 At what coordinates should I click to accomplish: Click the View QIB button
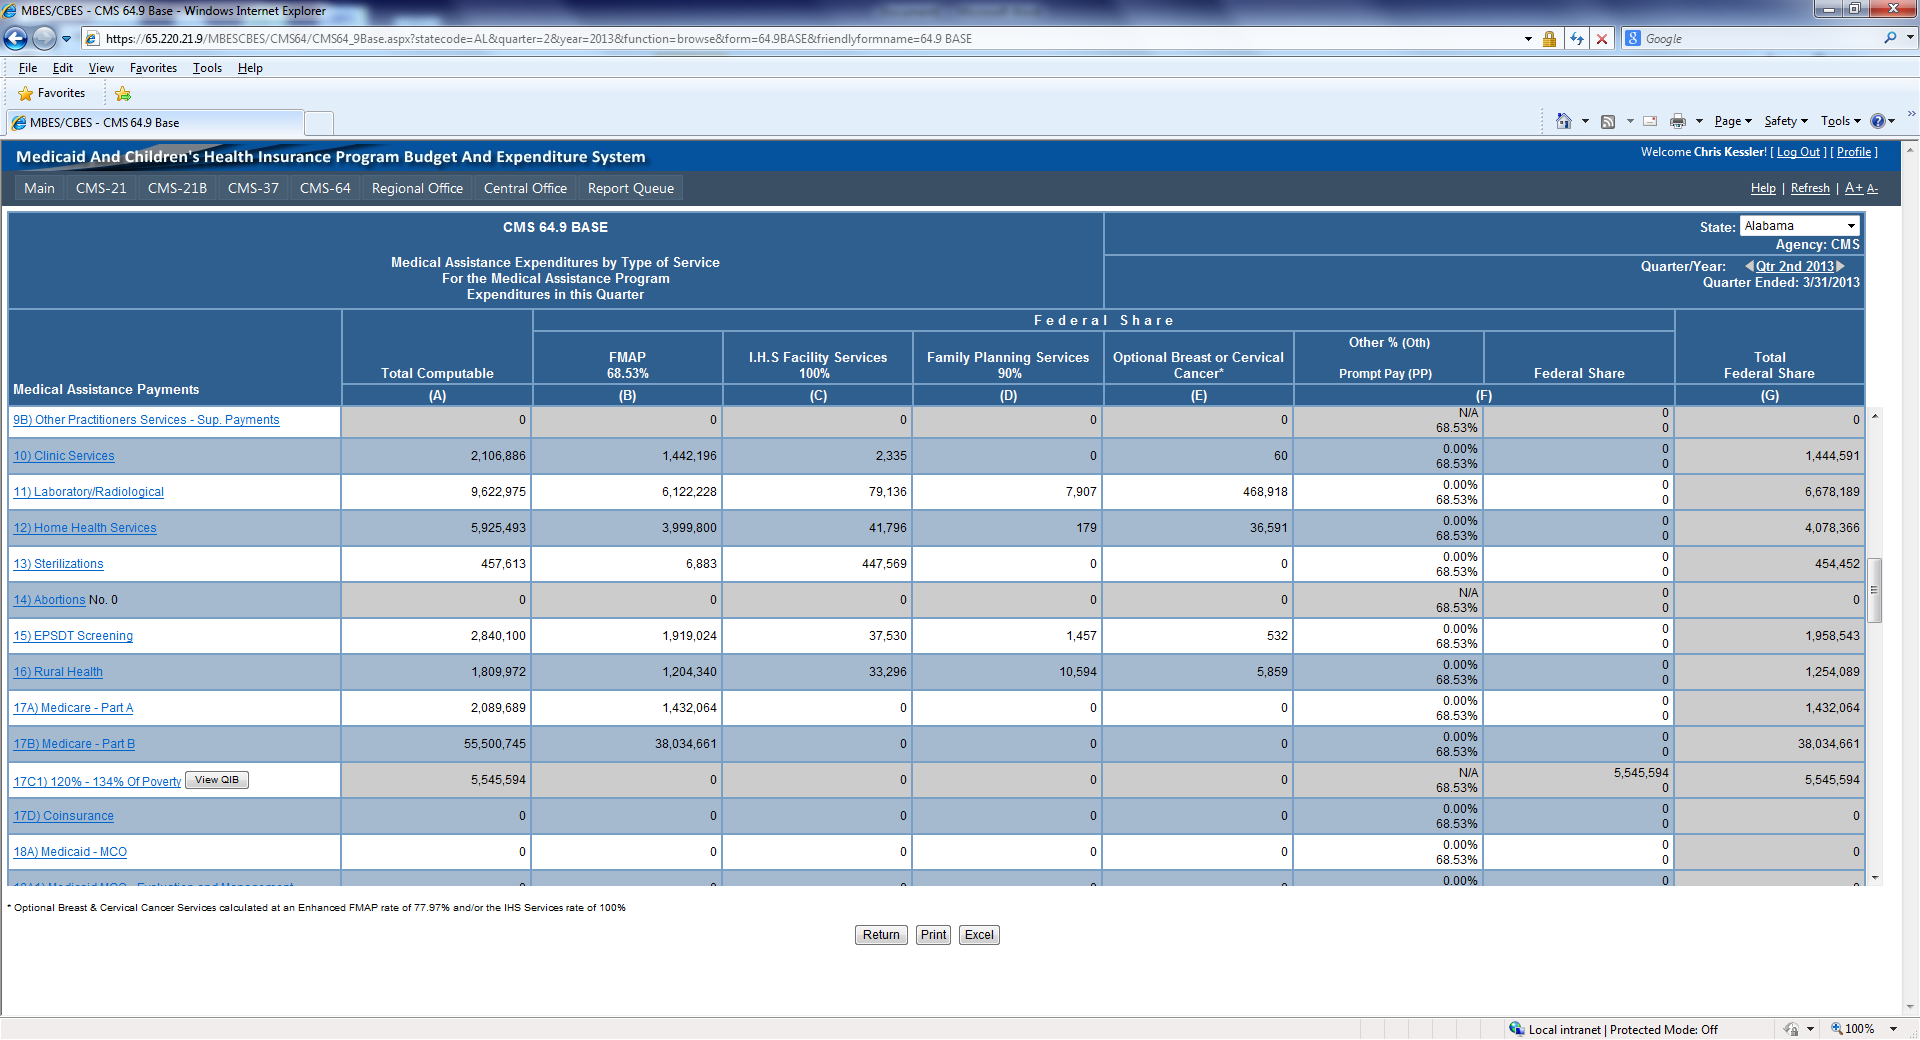pyautogui.click(x=216, y=780)
